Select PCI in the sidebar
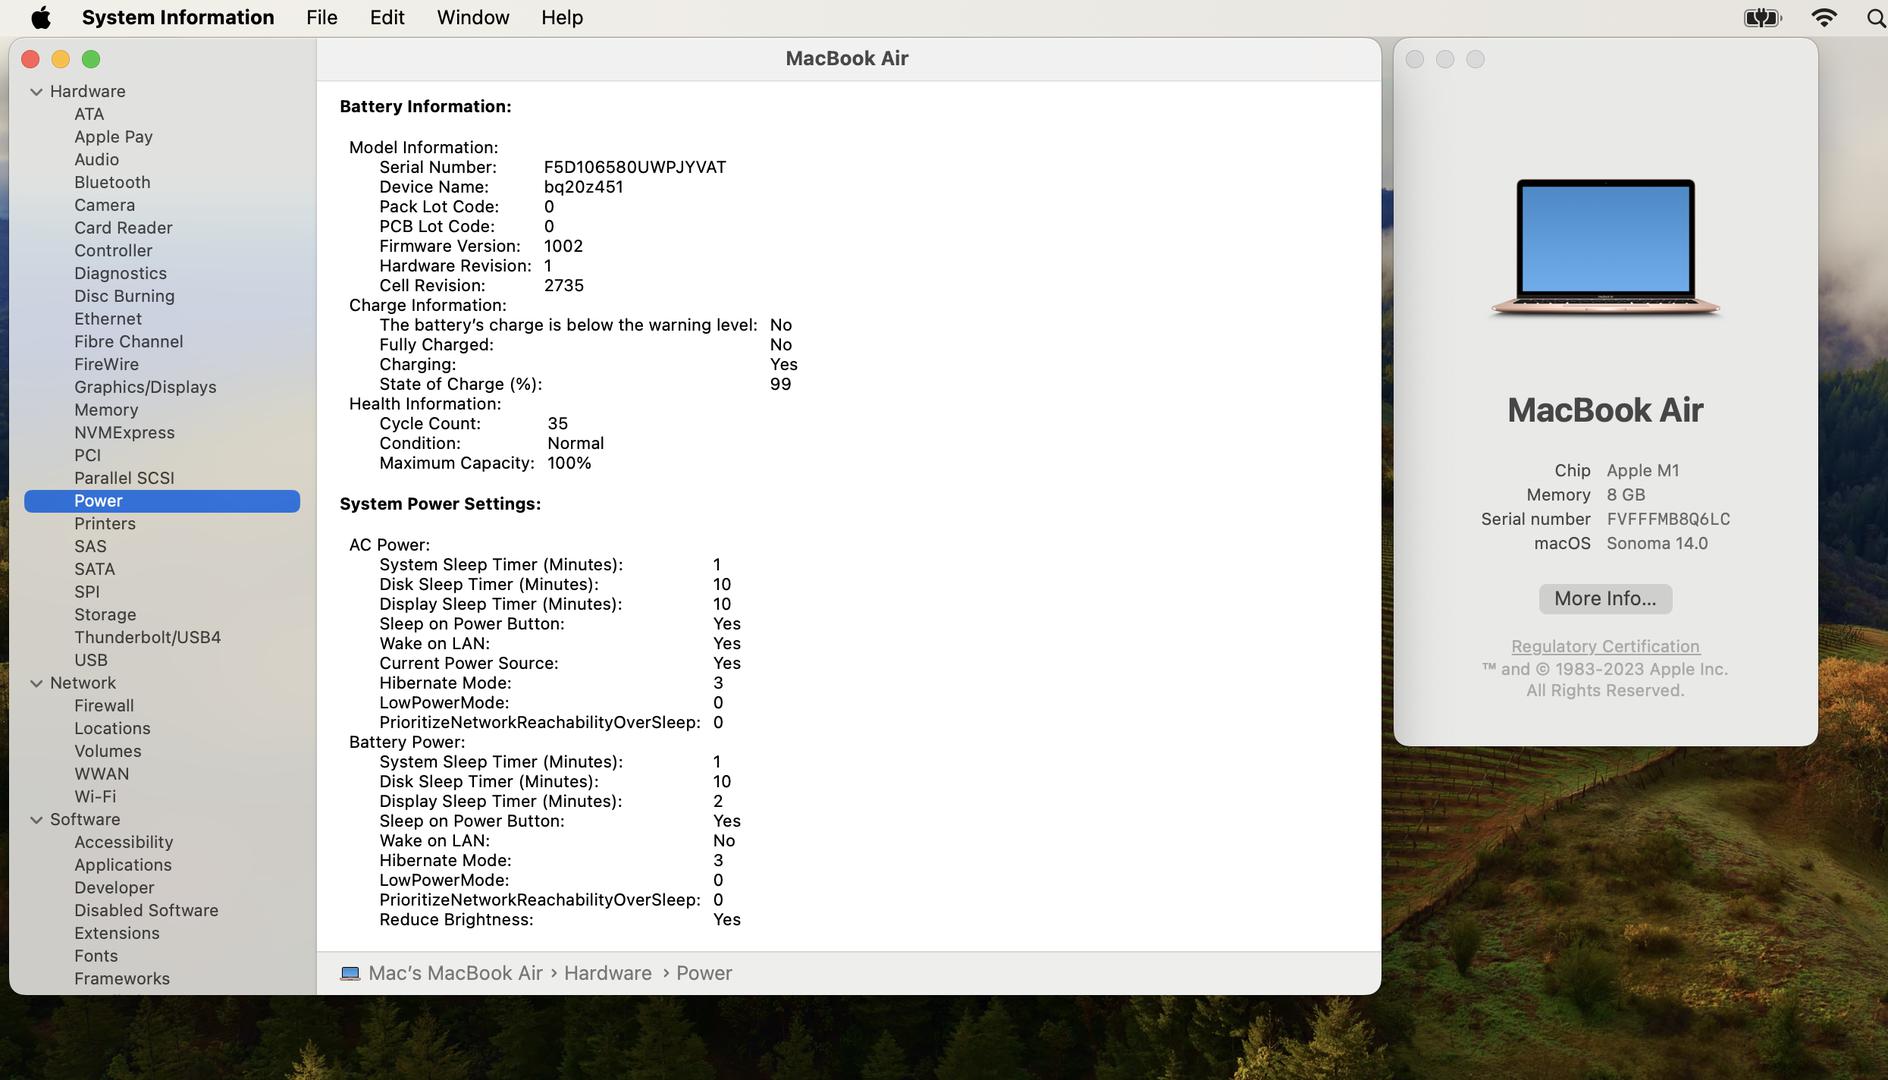 click(87, 455)
